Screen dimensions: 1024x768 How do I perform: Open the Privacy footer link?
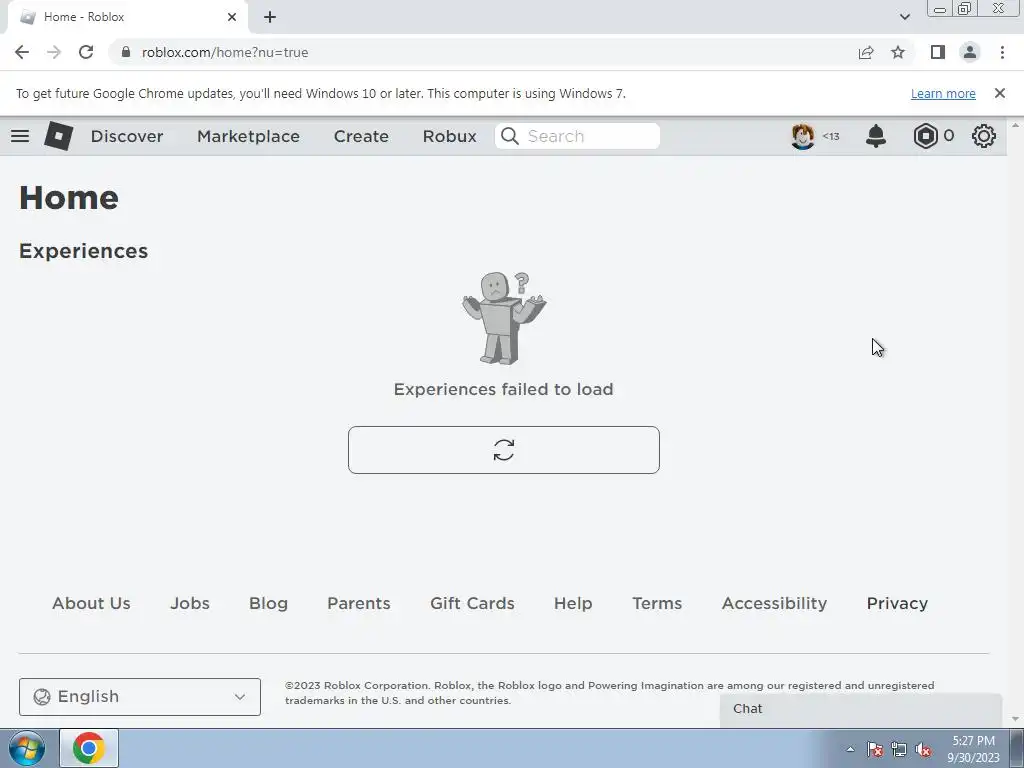(897, 603)
